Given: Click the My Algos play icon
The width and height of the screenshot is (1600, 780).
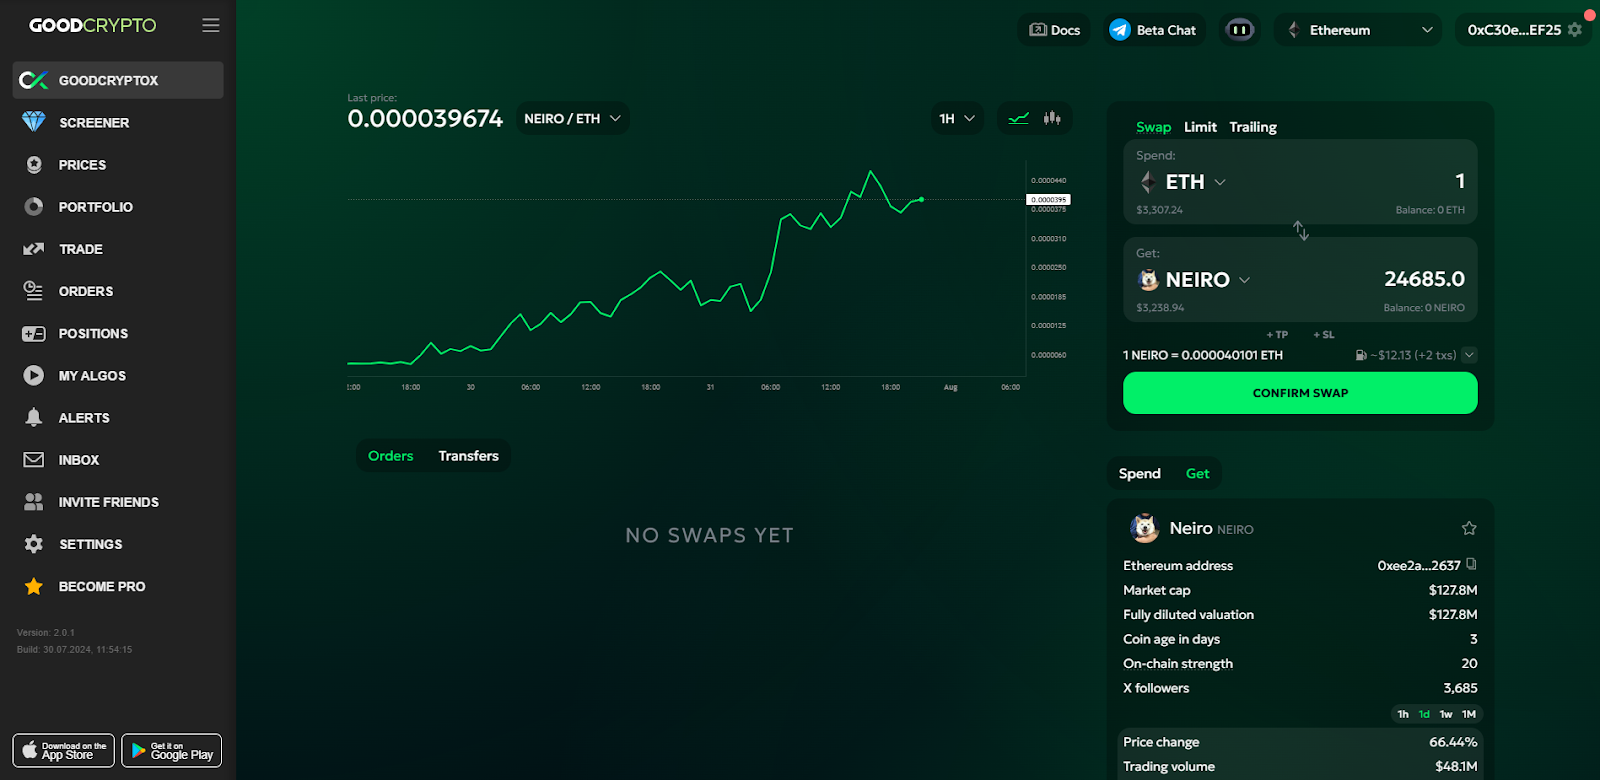Looking at the screenshot, I should pyautogui.click(x=34, y=376).
